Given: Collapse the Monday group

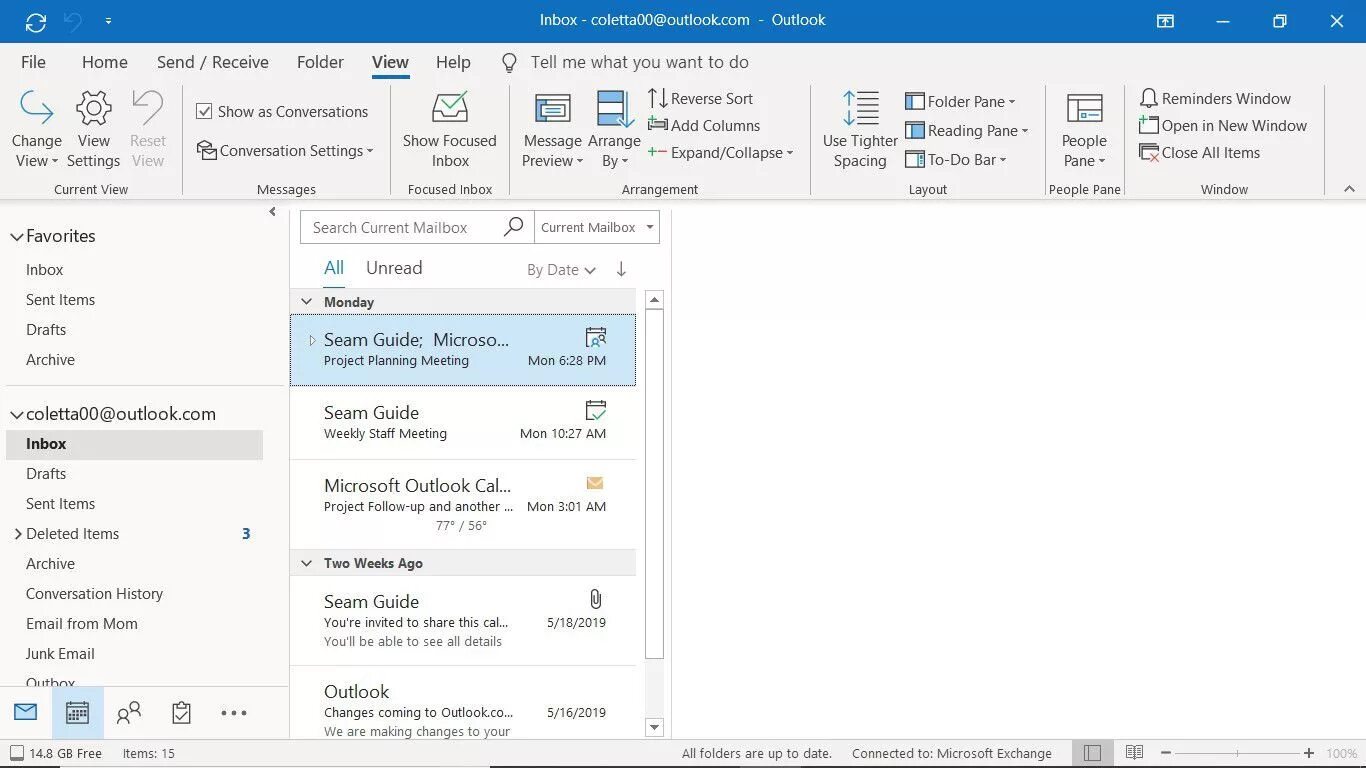Looking at the screenshot, I should point(307,302).
